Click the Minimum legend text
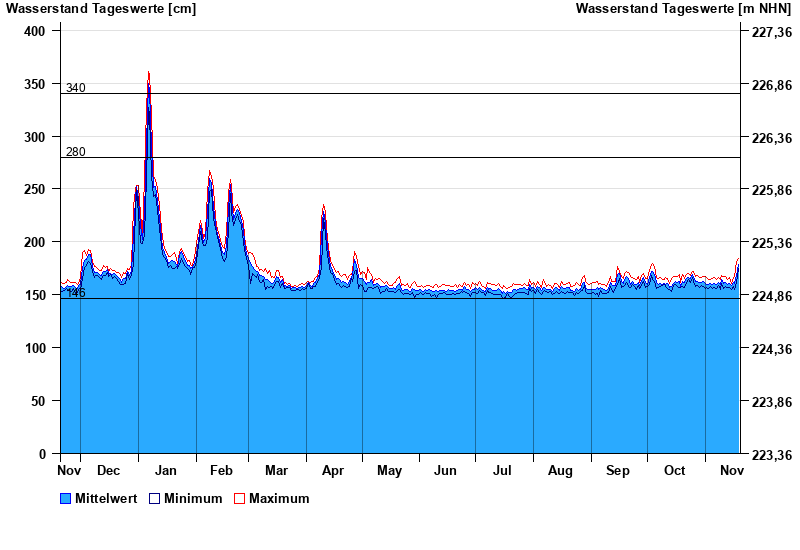Viewport: 800px width, 550px height. (x=193, y=498)
